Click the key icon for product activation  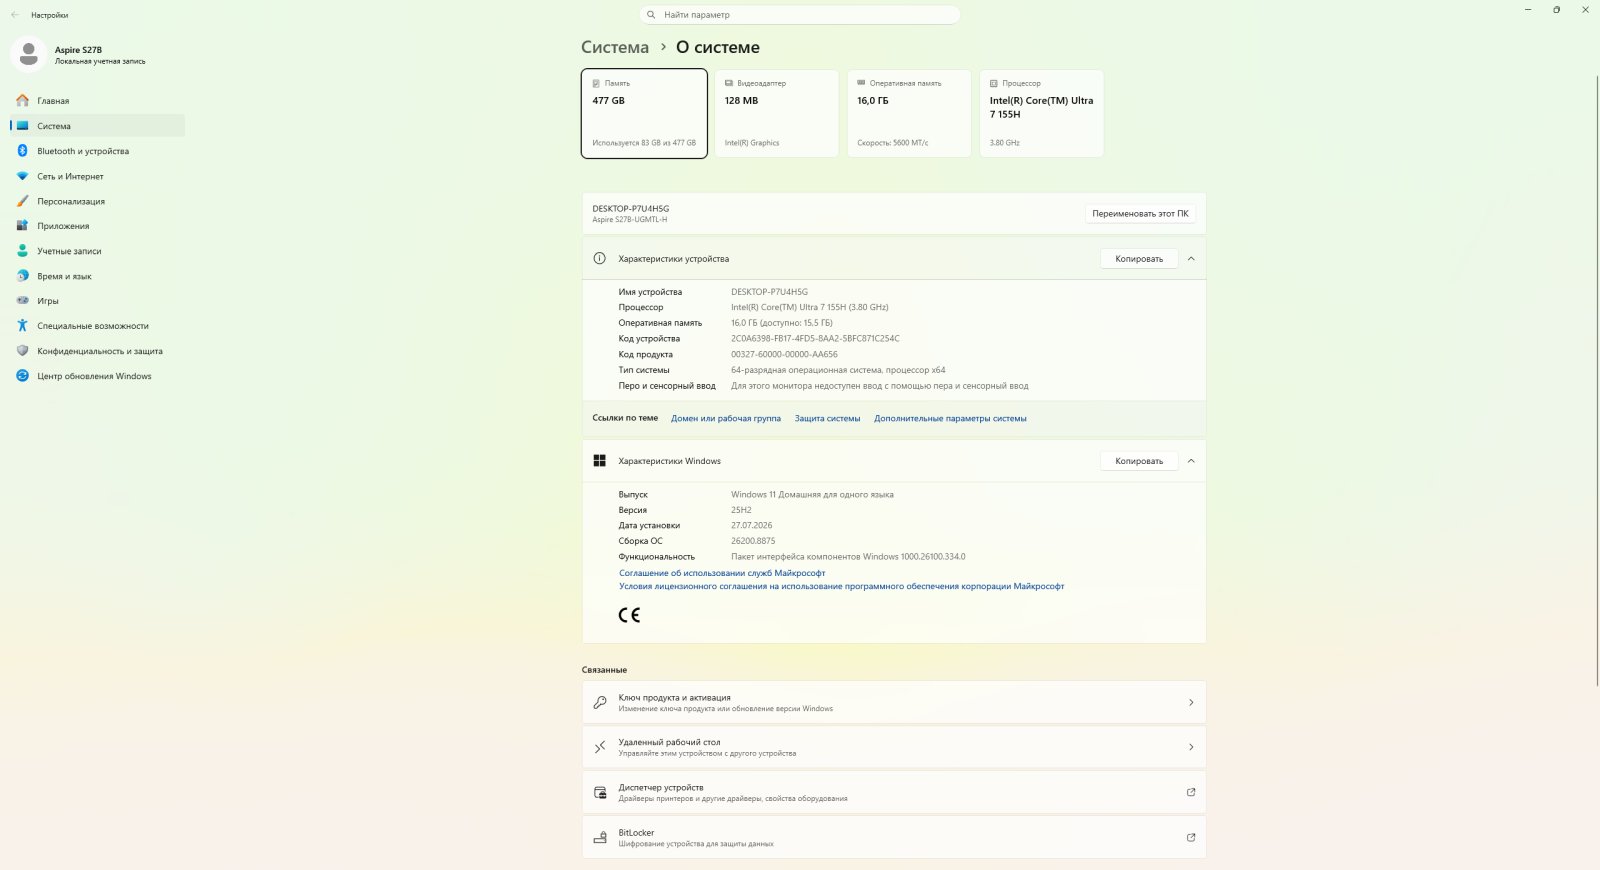click(x=600, y=703)
